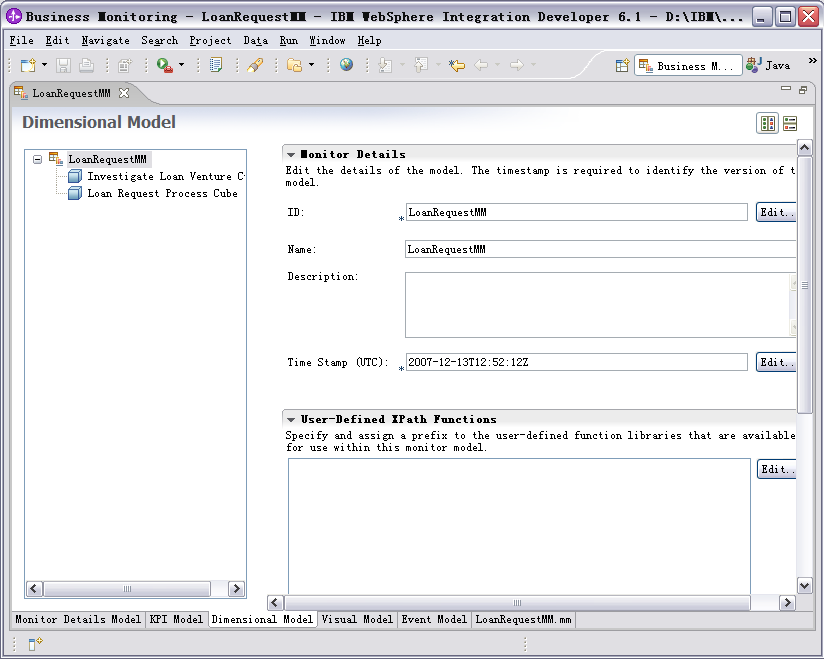This screenshot has height=659, width=824.
Task: Click the Time Stamp (UTC) field
Action: pyautogui.click(x=576, y=362)
